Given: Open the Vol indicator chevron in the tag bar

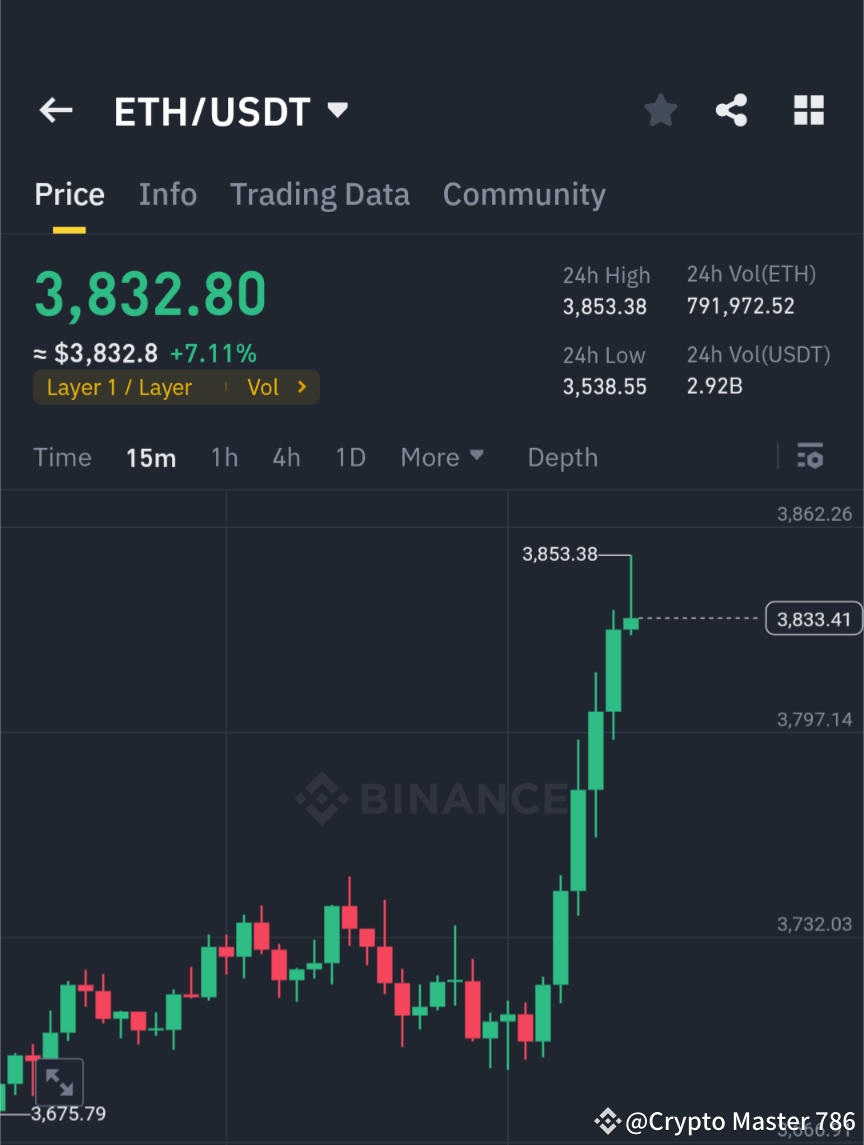Looking at the screenshot, I should tap(300, 387).
